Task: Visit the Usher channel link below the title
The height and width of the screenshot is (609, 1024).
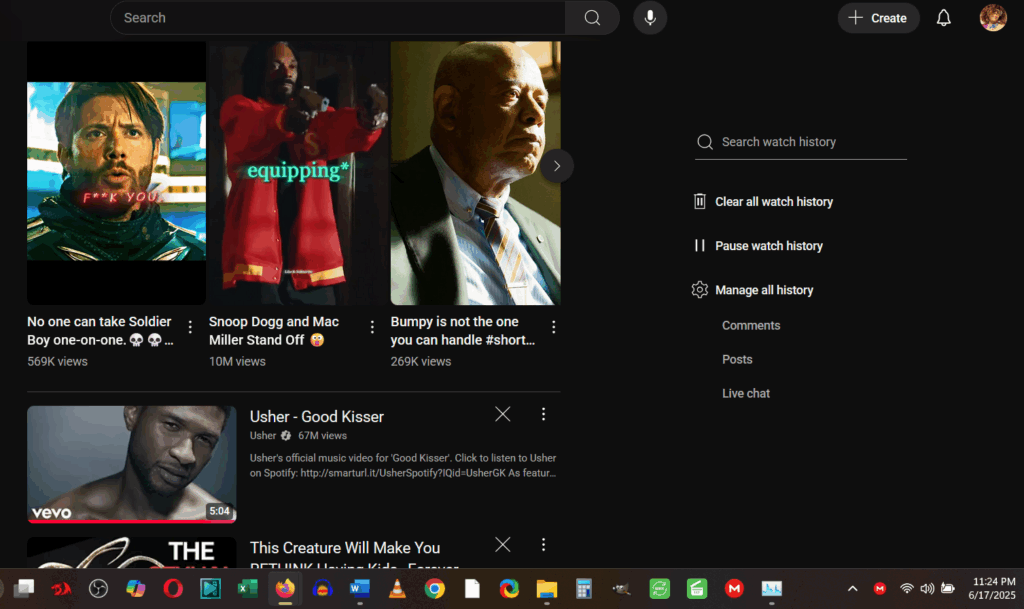Action: click(x=263, y=435)
